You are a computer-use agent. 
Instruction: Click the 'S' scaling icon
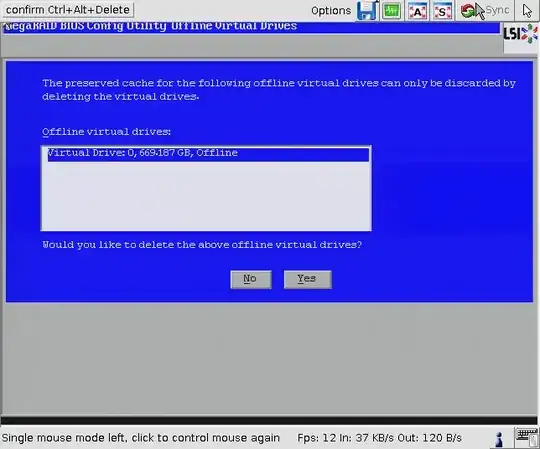click(443, 11)
